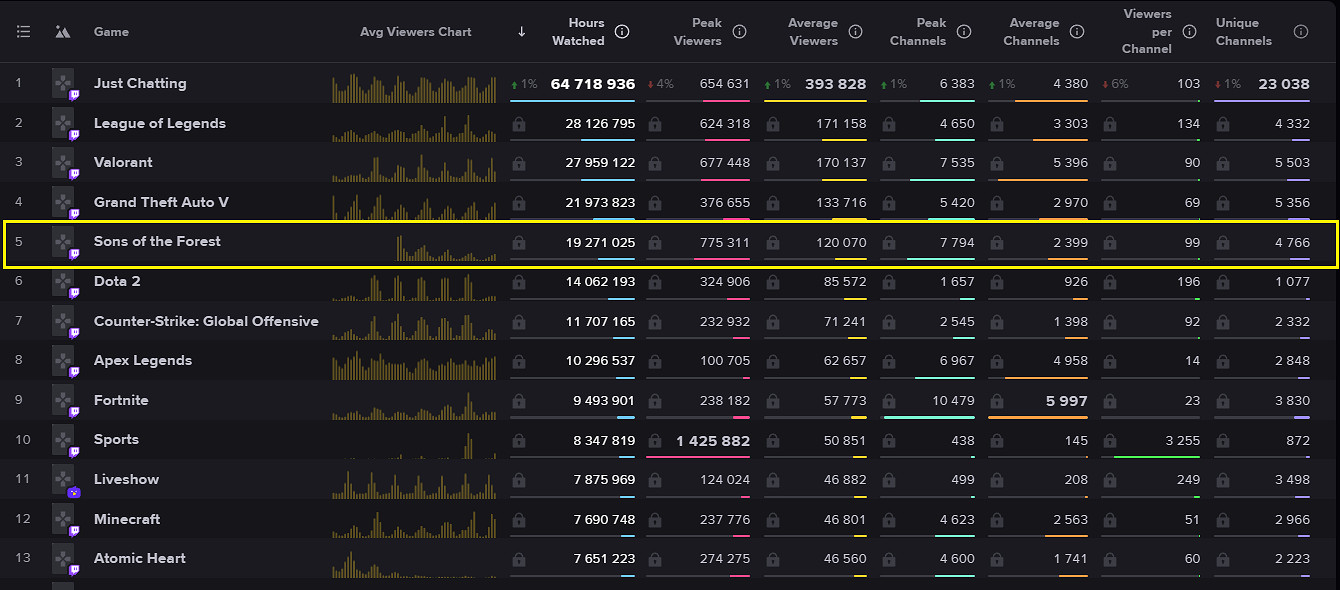Sort table by Average Channels column
Viewport: 1340px width, 590px height.
[x=1034, y=32]
